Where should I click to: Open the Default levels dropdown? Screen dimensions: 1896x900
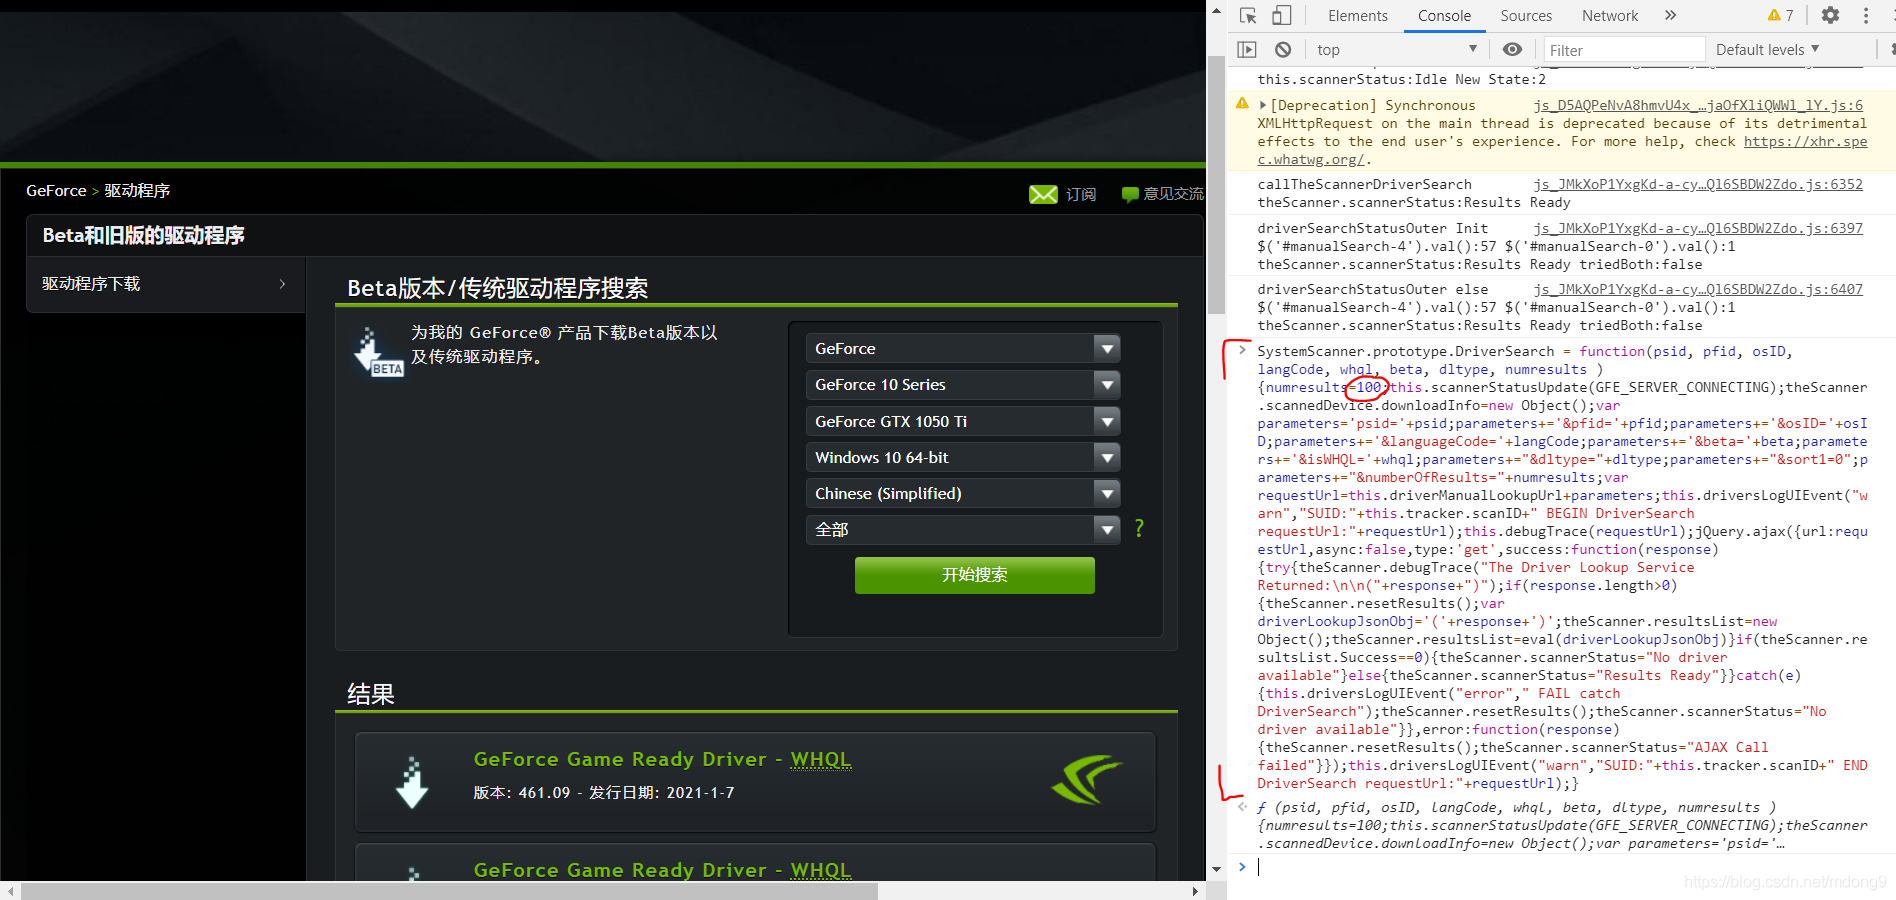click(1767, 50)
